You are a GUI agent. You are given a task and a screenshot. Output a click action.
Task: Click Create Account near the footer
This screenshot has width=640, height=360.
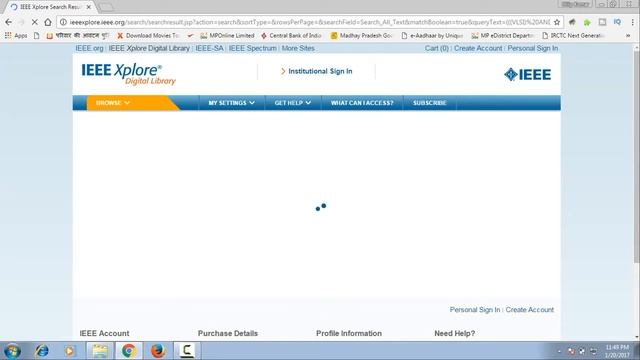[530, 310]
